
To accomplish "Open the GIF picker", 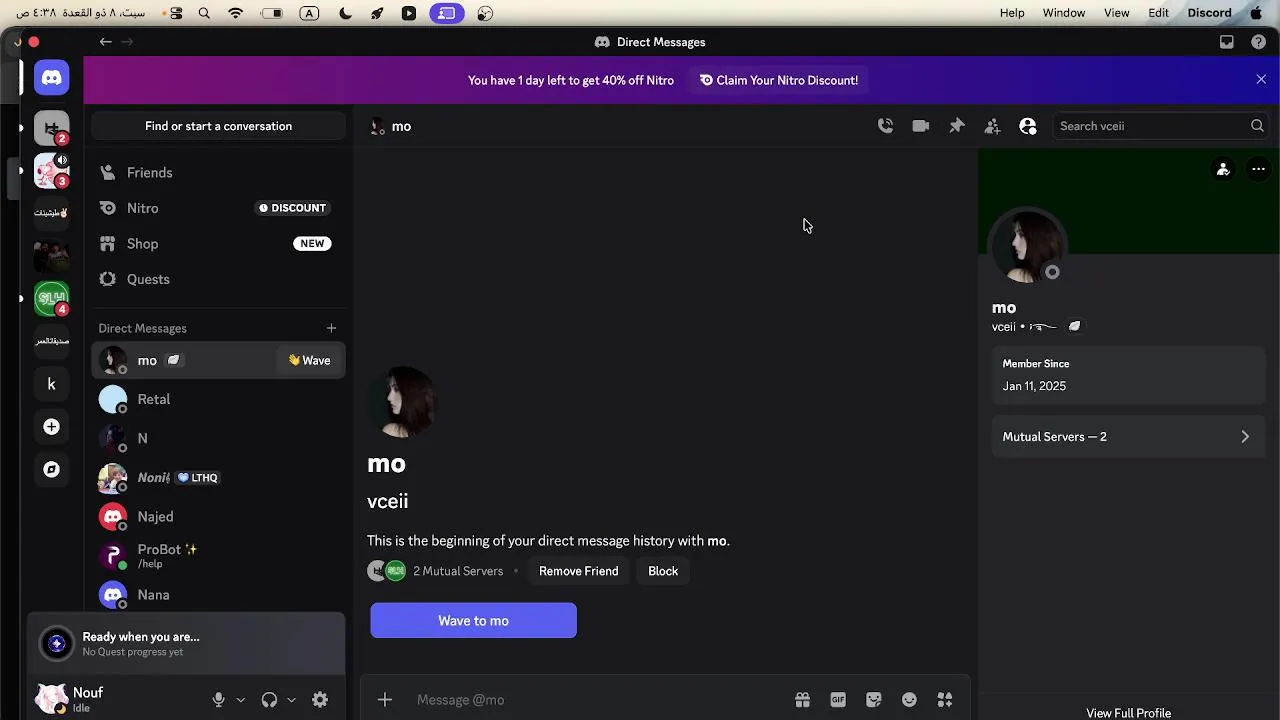I will click(838, 700).
